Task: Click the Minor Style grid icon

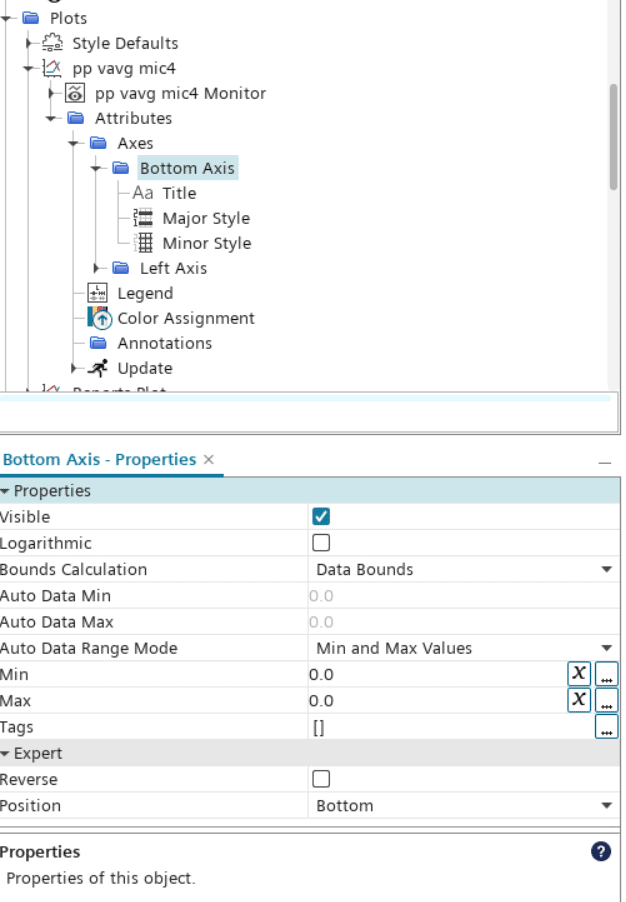Action: (x=143, y=243)
